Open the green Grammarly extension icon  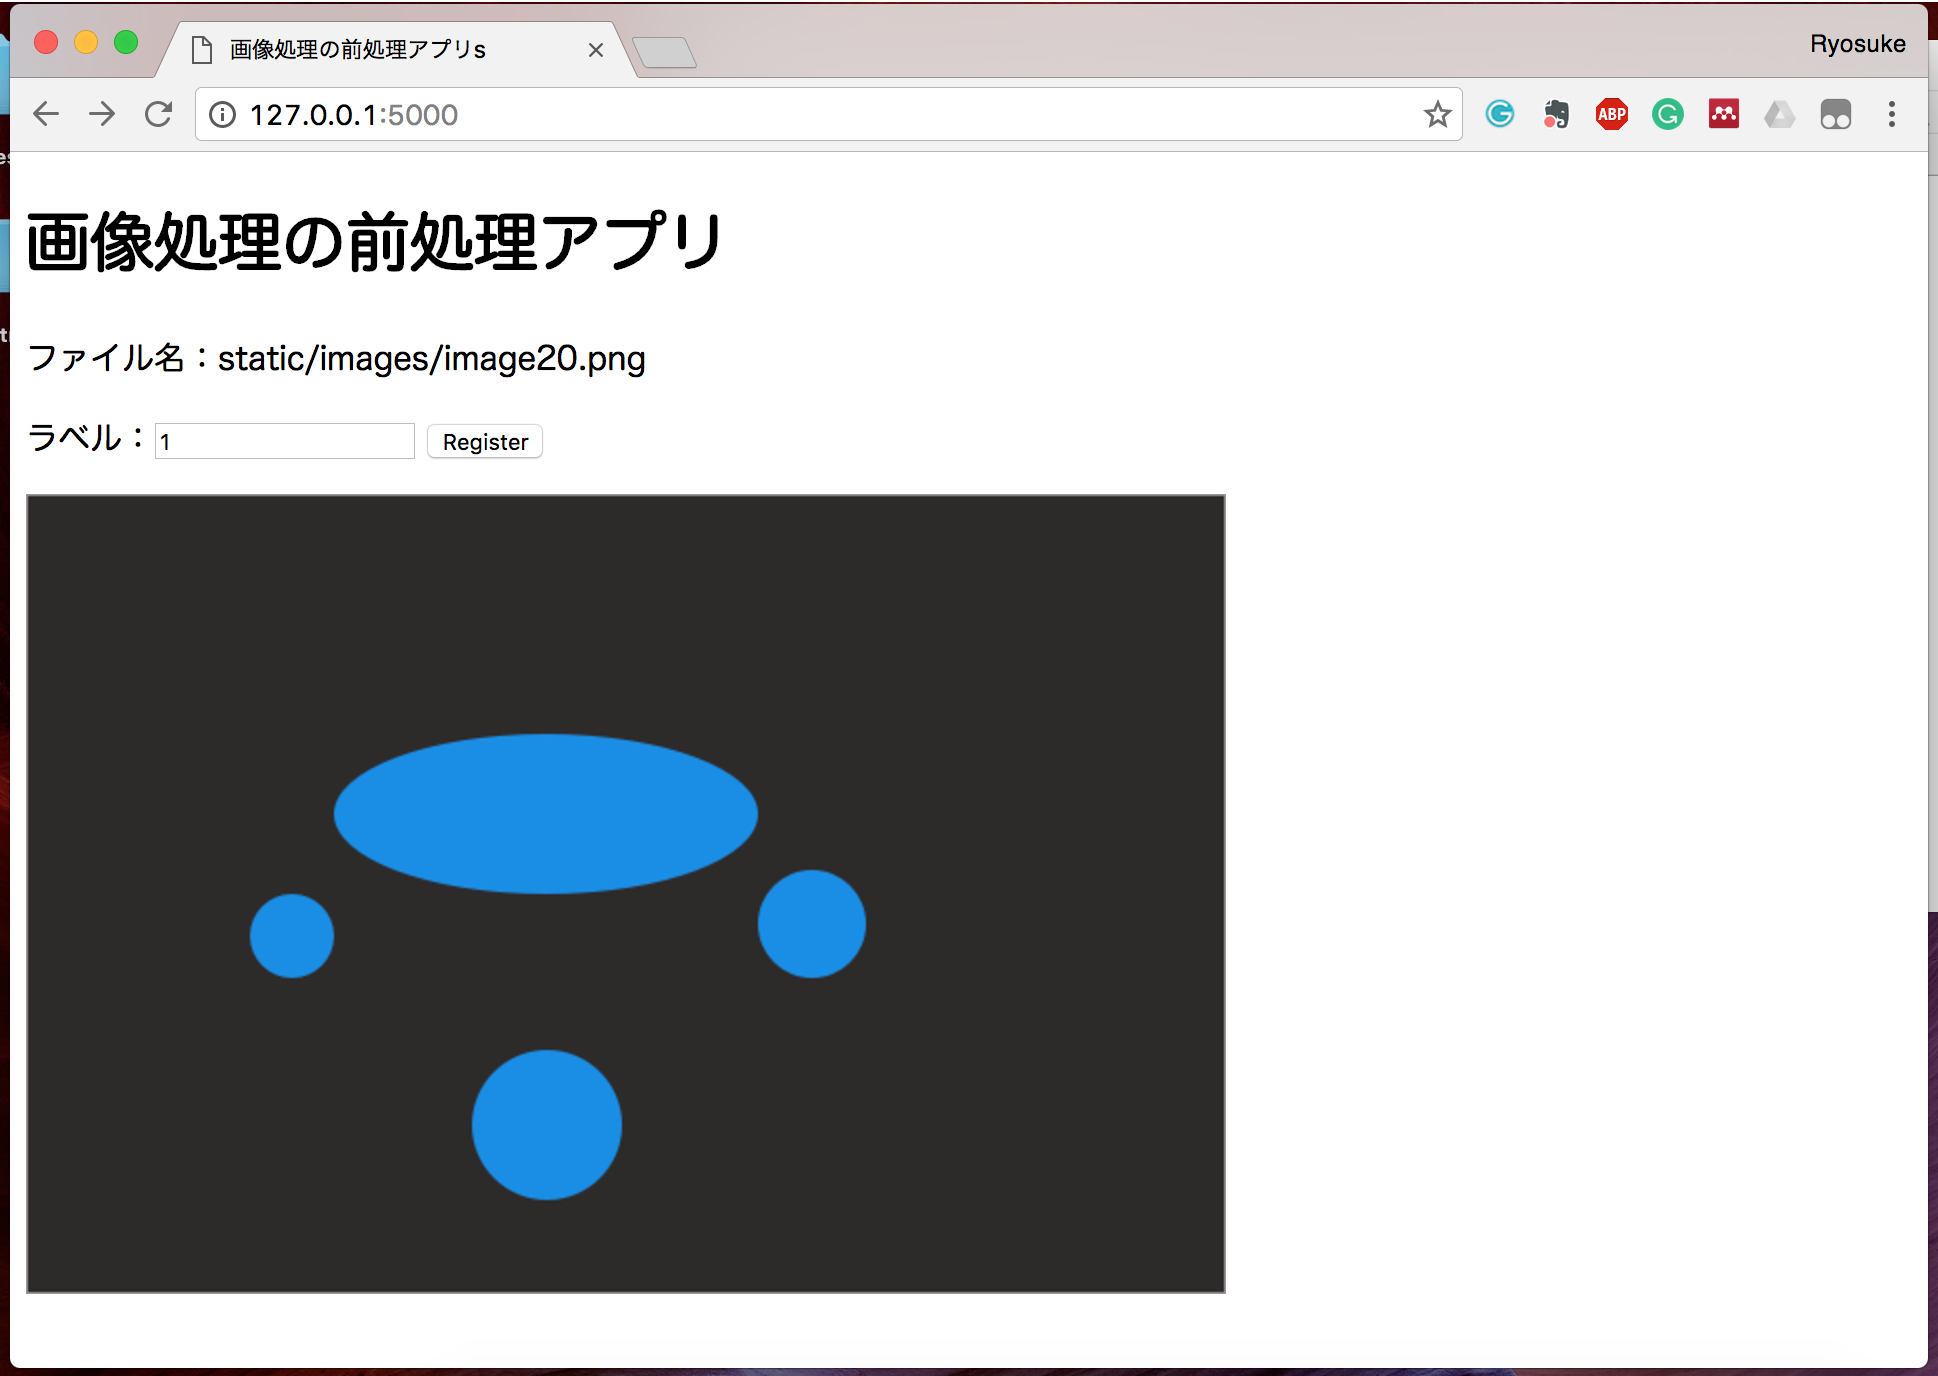tap(1668, 114)
